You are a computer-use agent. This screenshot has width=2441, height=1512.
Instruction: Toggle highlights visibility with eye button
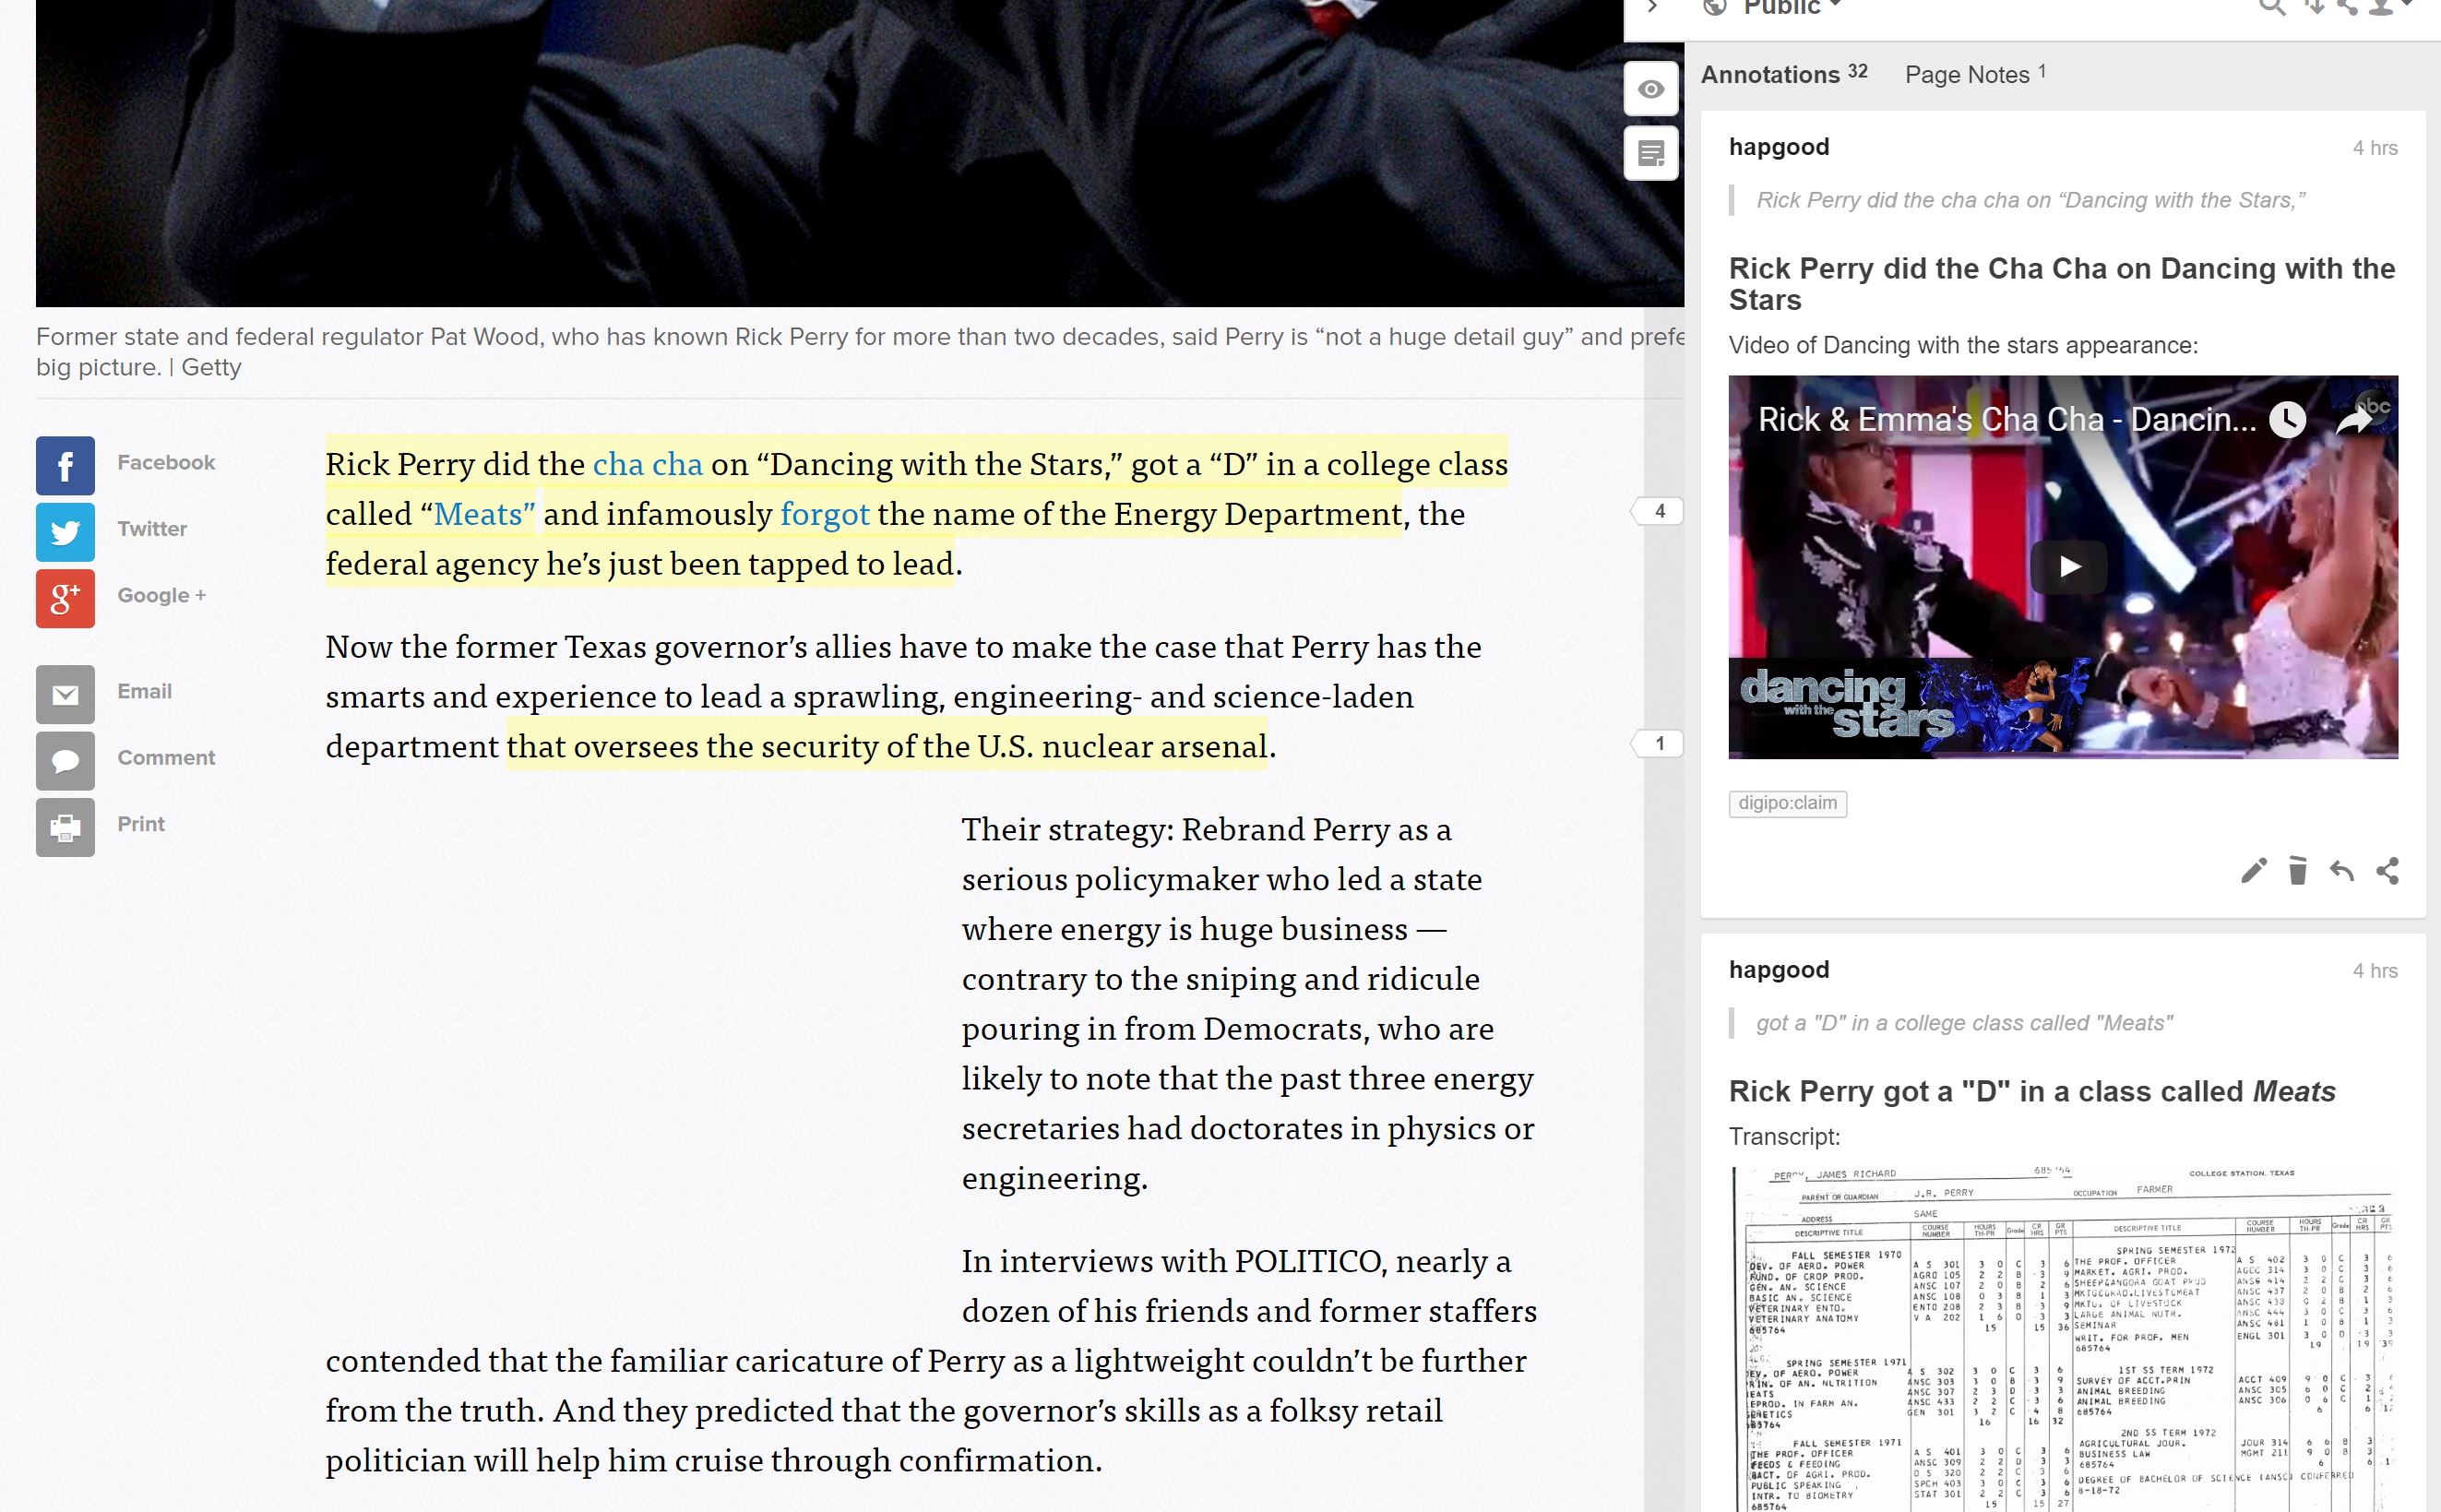tap(1650, 90)
